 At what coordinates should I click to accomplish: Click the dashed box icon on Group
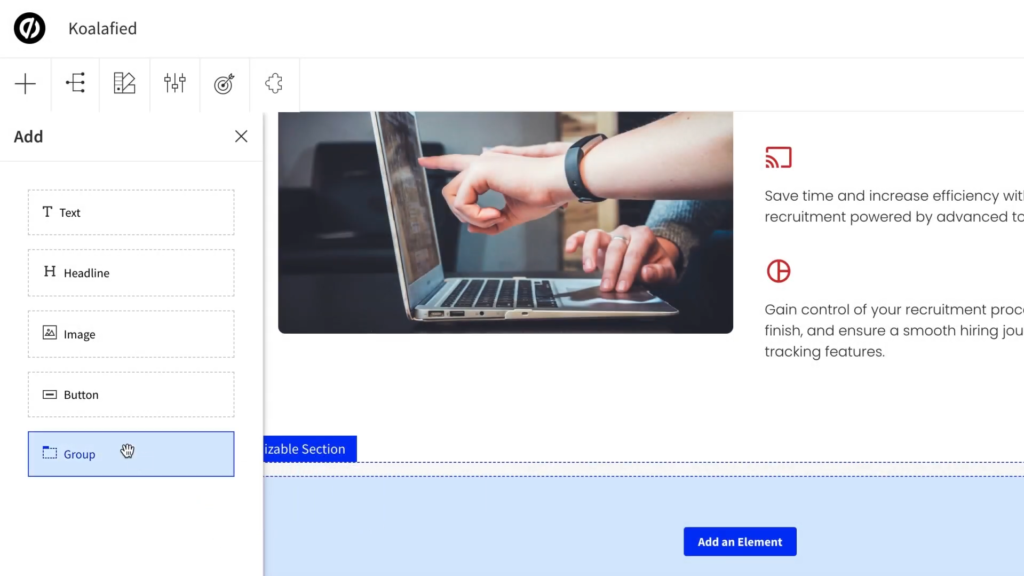50,453
